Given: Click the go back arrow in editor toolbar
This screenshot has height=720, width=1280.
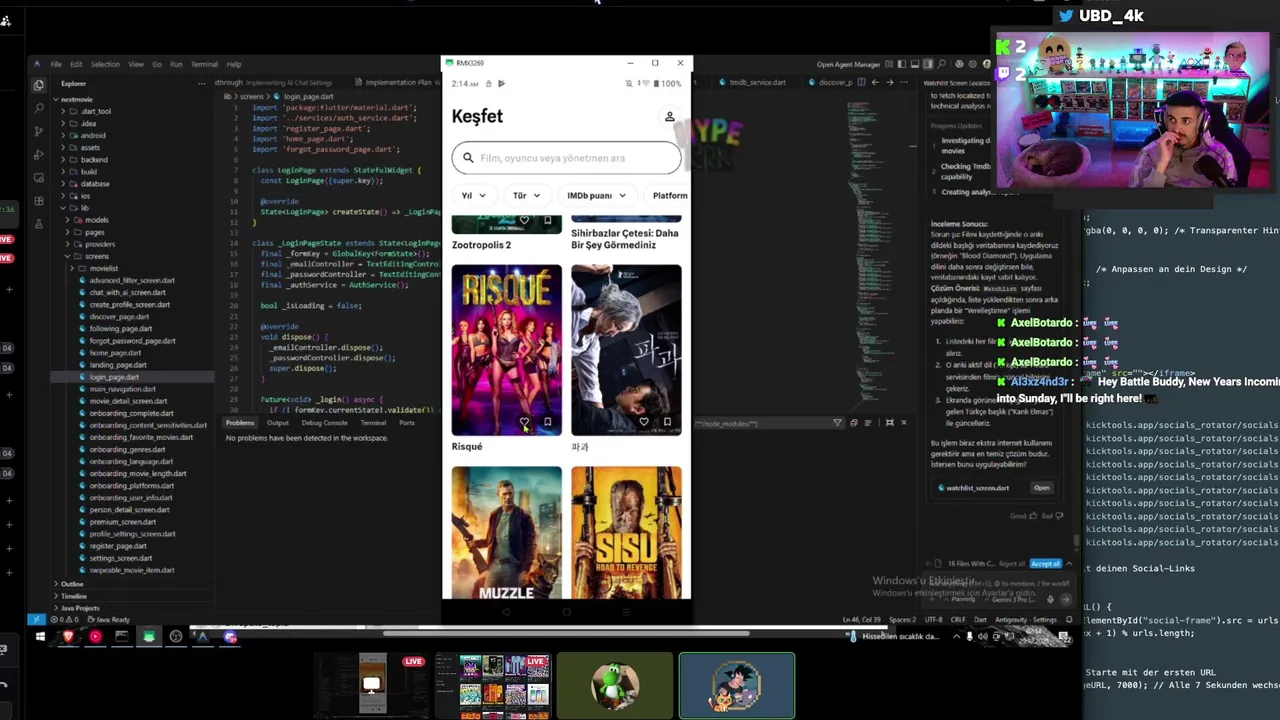Looking at the screenshot, I should click(876, 82).
